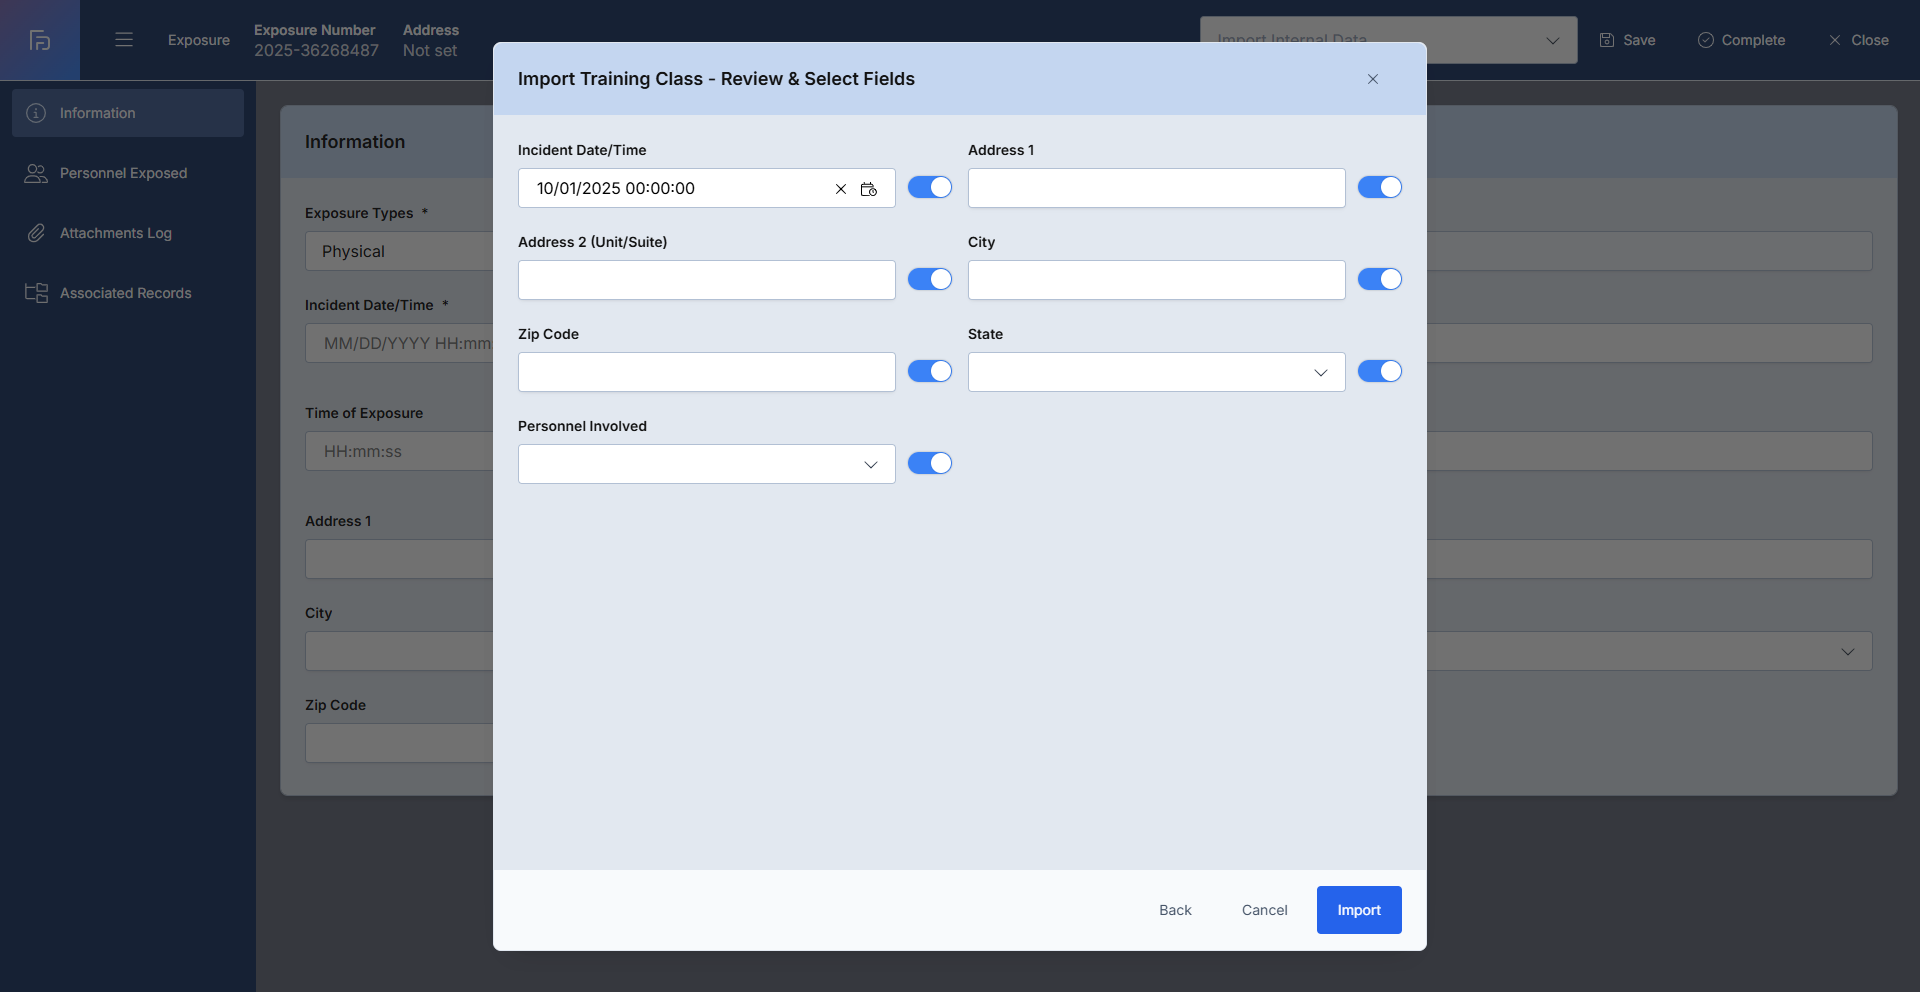Switch off the Zip Code import toggle
The image size is (1921, 992).
[930, 371]
